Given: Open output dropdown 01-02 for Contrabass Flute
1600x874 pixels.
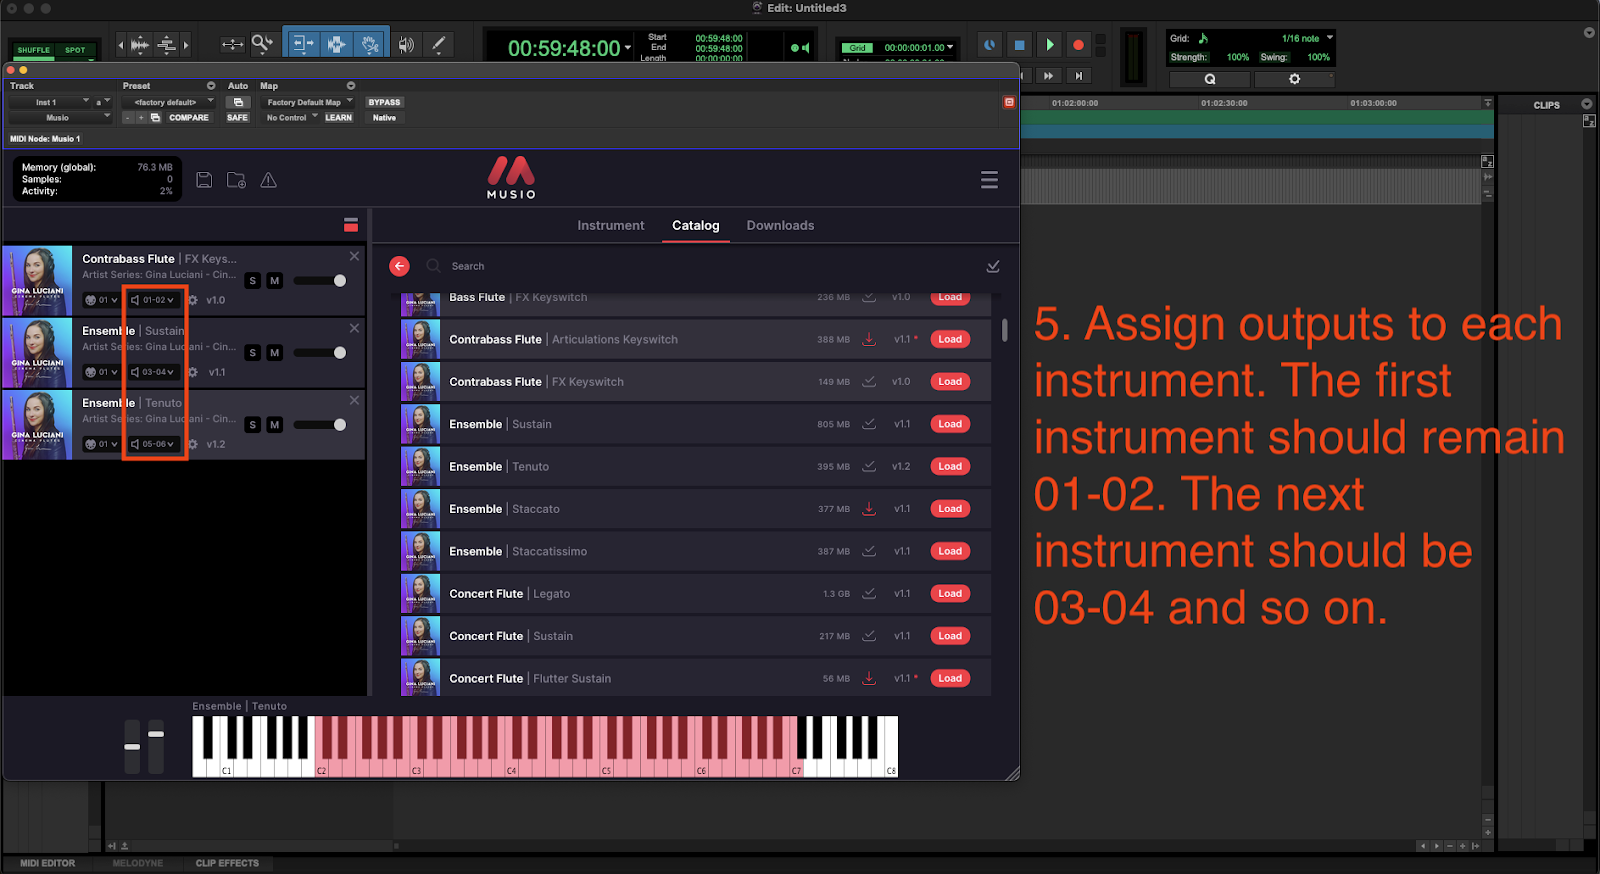Looking at the screenshot, I should pyautogui.click(x=153, y=300).
